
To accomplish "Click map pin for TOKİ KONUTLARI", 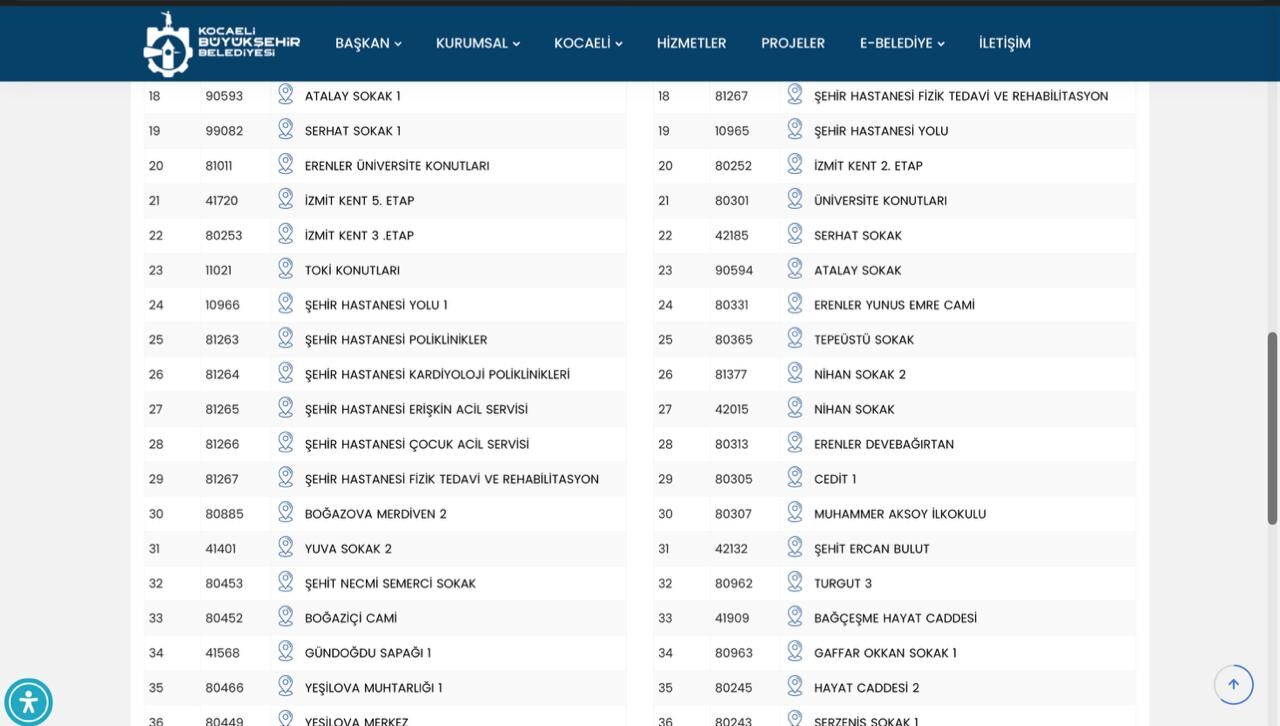I will click(x=286, y=269).
